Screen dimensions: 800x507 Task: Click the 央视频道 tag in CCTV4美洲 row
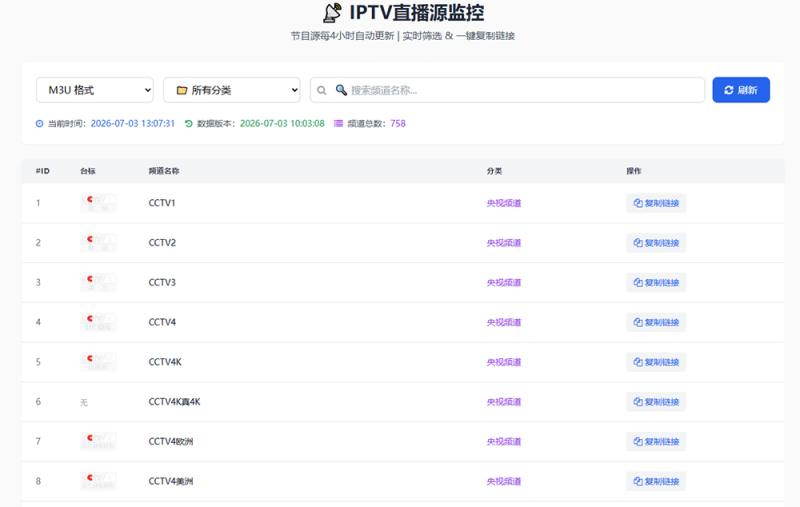click(x=504, y=481)
